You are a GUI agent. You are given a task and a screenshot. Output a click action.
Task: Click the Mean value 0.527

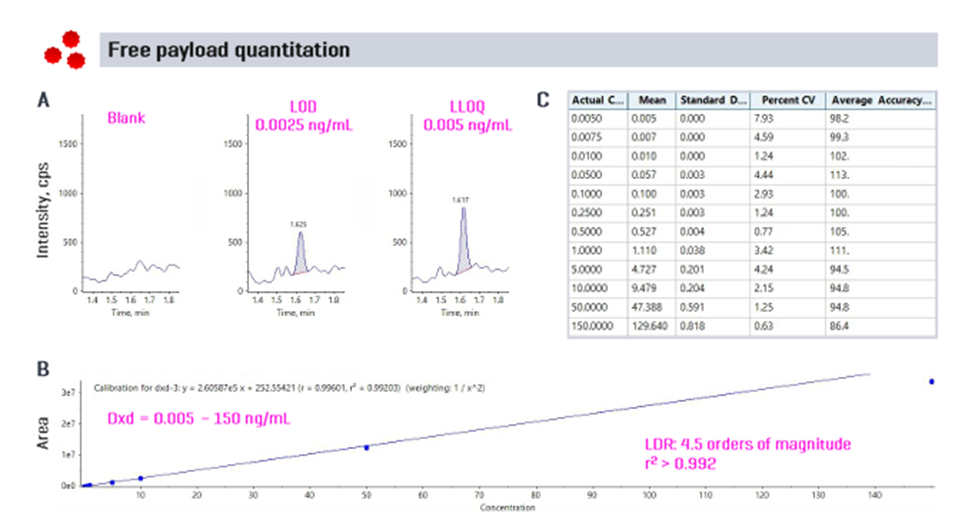point(644,231)
